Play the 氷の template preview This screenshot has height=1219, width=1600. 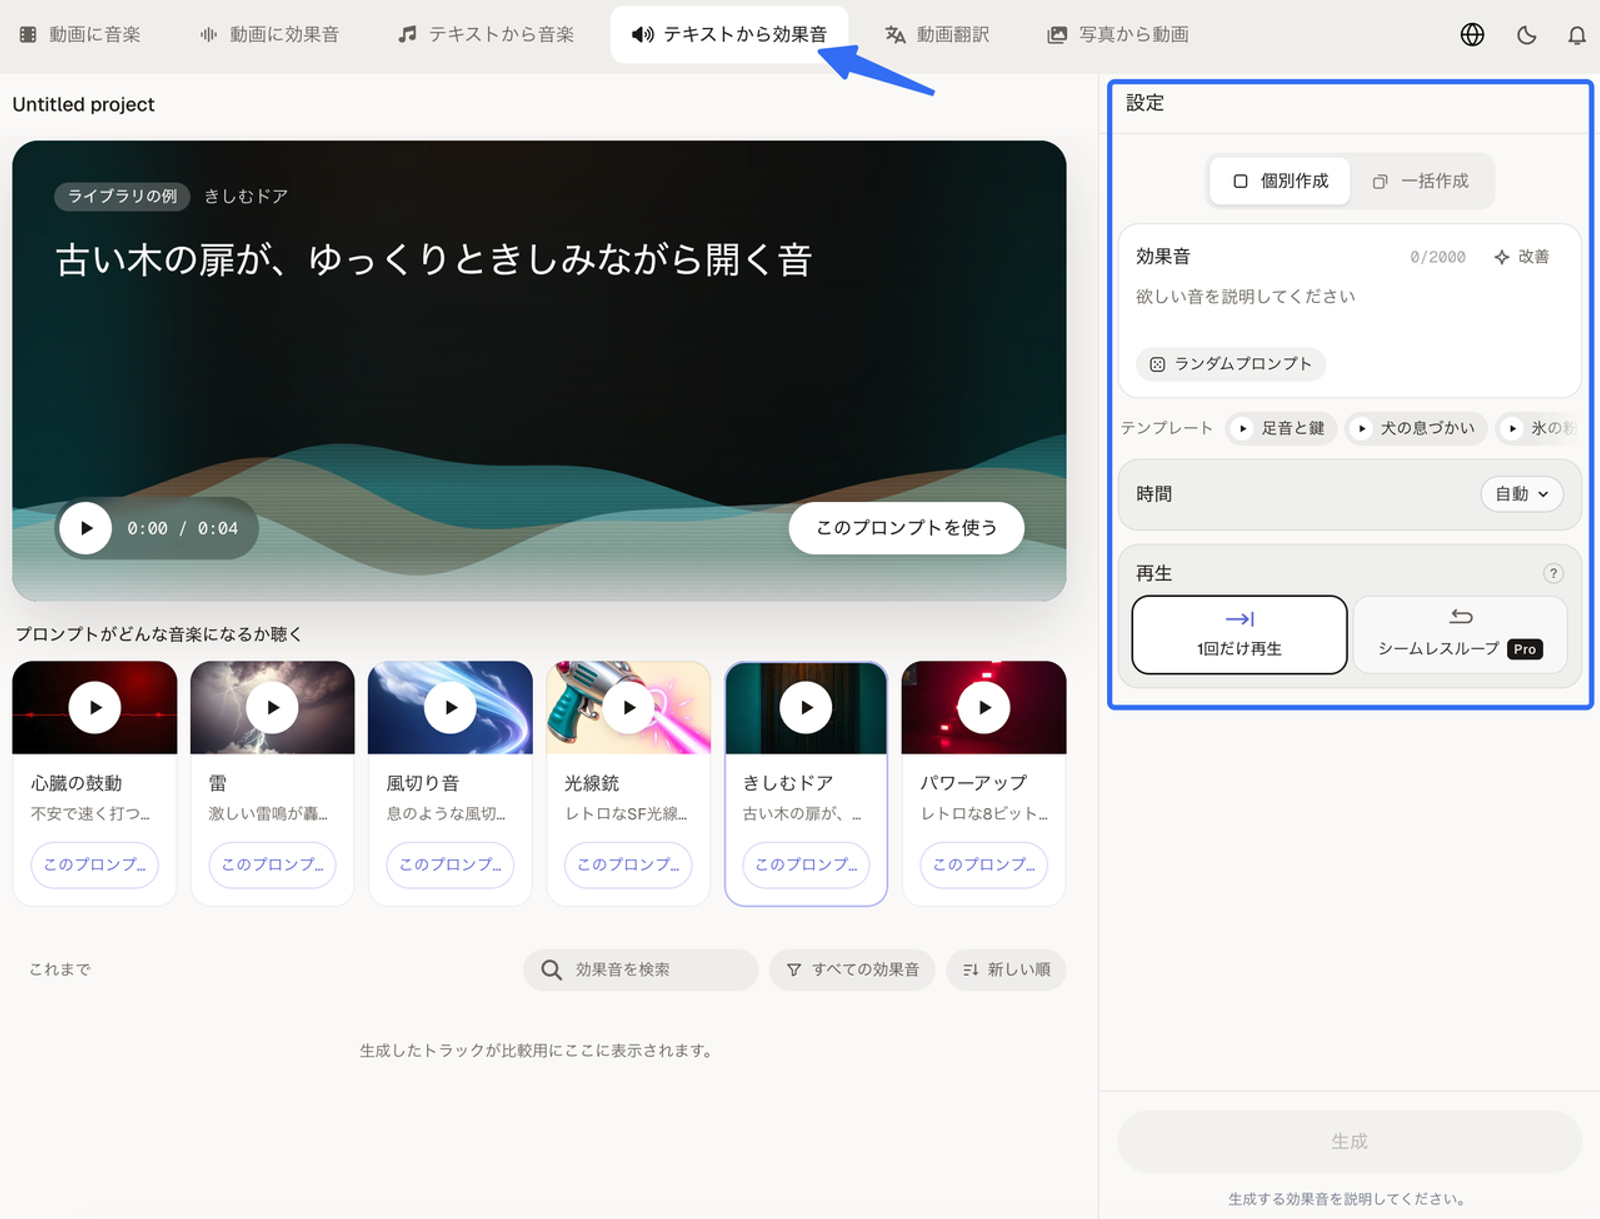tap(1513, 428)
